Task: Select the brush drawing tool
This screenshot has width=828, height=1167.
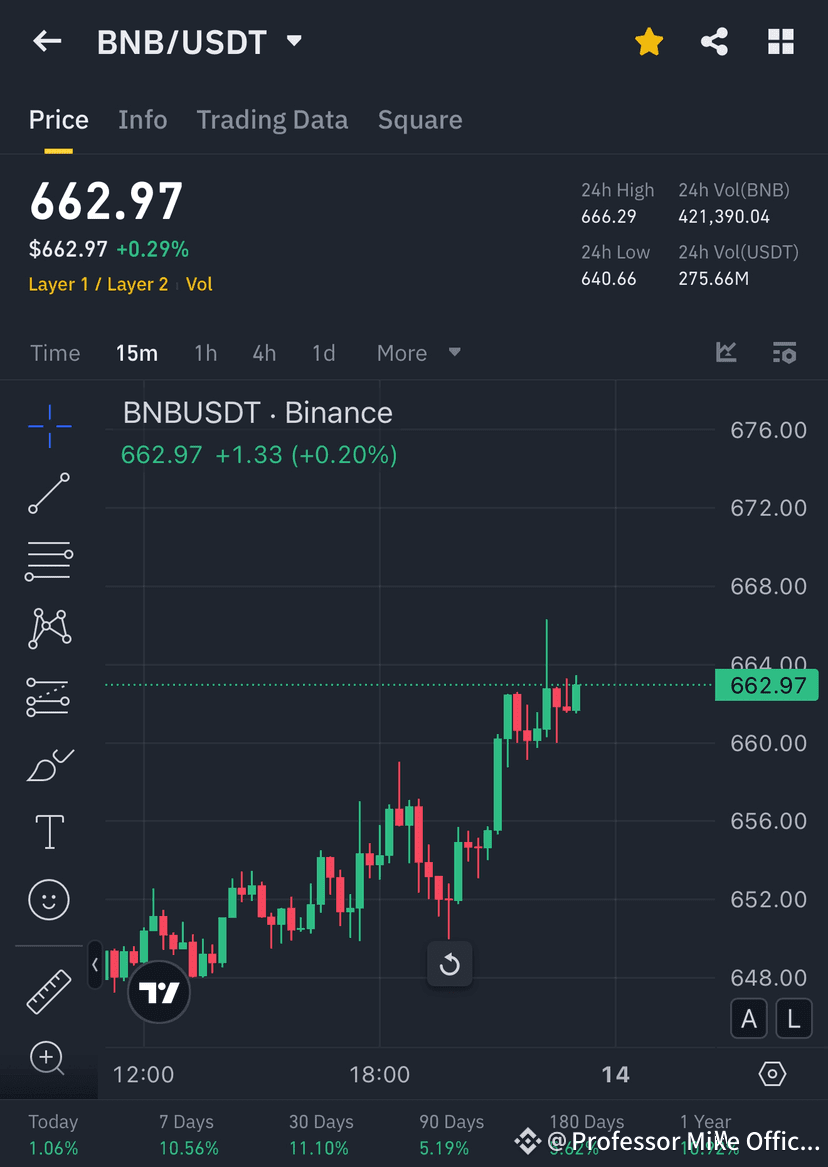Action: tap(48, 763)
